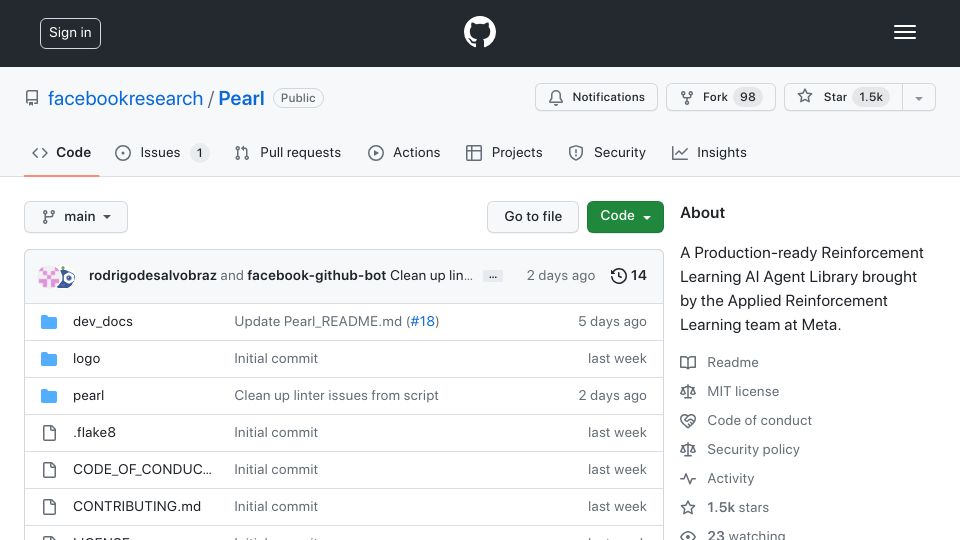Switch to the Actions tab
The image size is (960, 540).
(x=404, y=152)
